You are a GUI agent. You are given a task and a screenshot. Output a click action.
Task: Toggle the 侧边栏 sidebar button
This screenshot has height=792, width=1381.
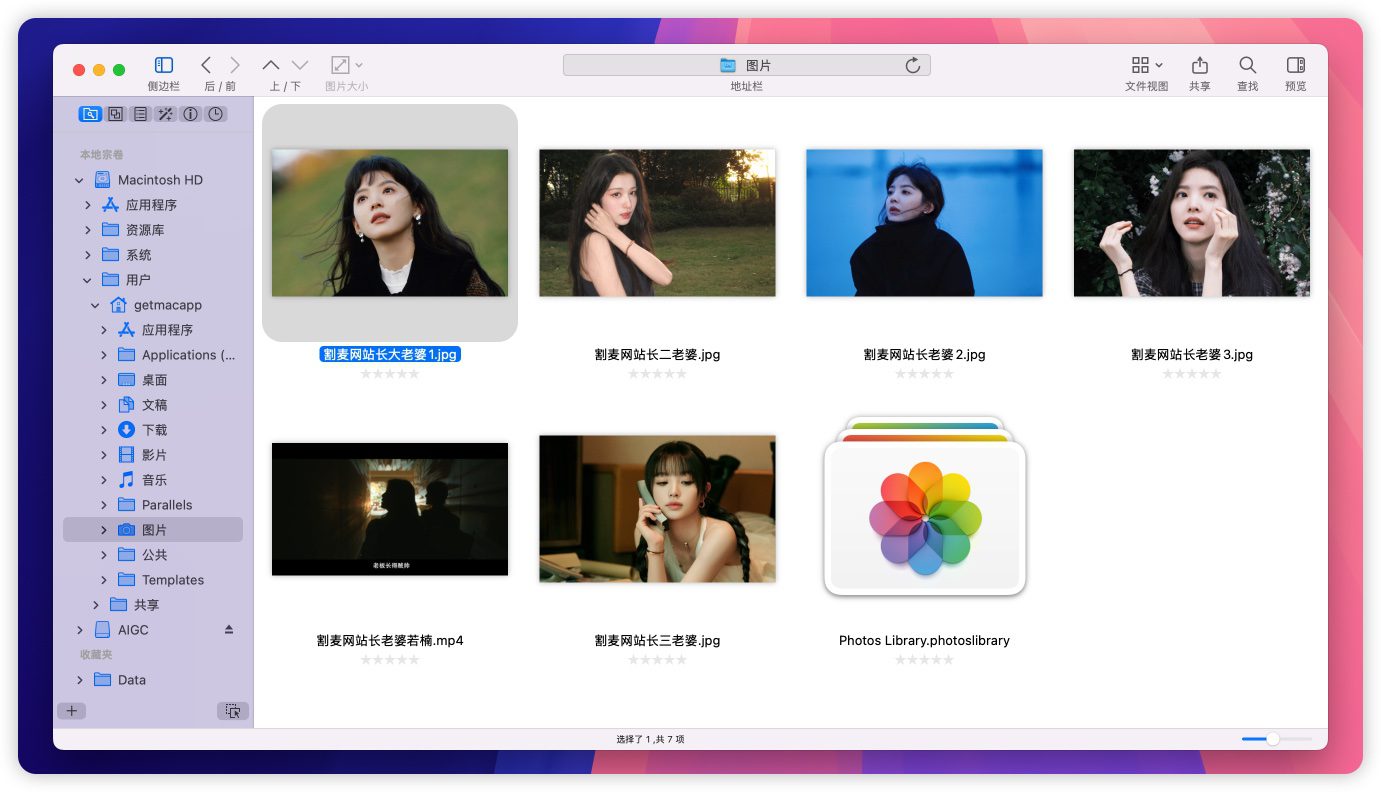(x=164, y=65)
